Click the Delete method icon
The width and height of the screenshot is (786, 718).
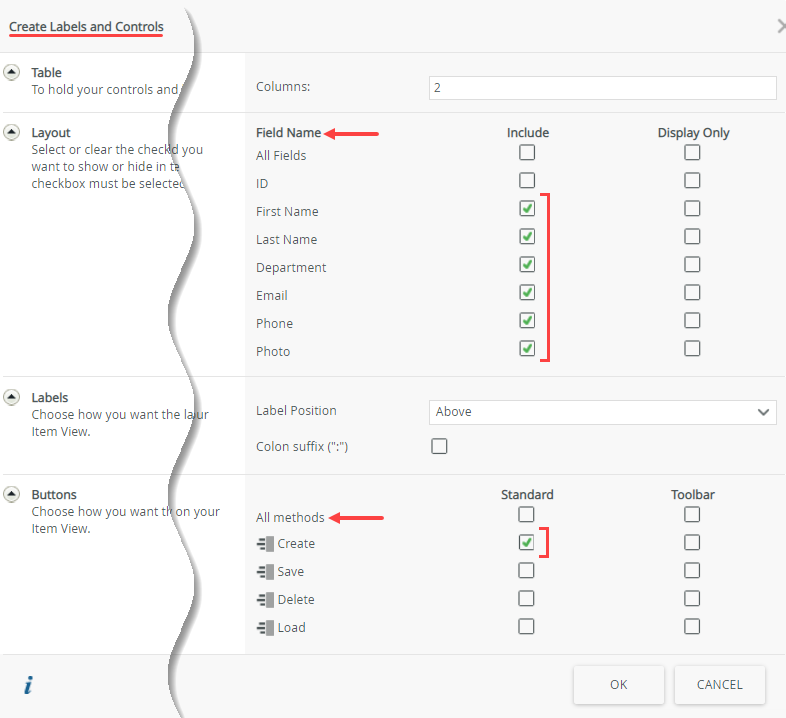[265, 600]
